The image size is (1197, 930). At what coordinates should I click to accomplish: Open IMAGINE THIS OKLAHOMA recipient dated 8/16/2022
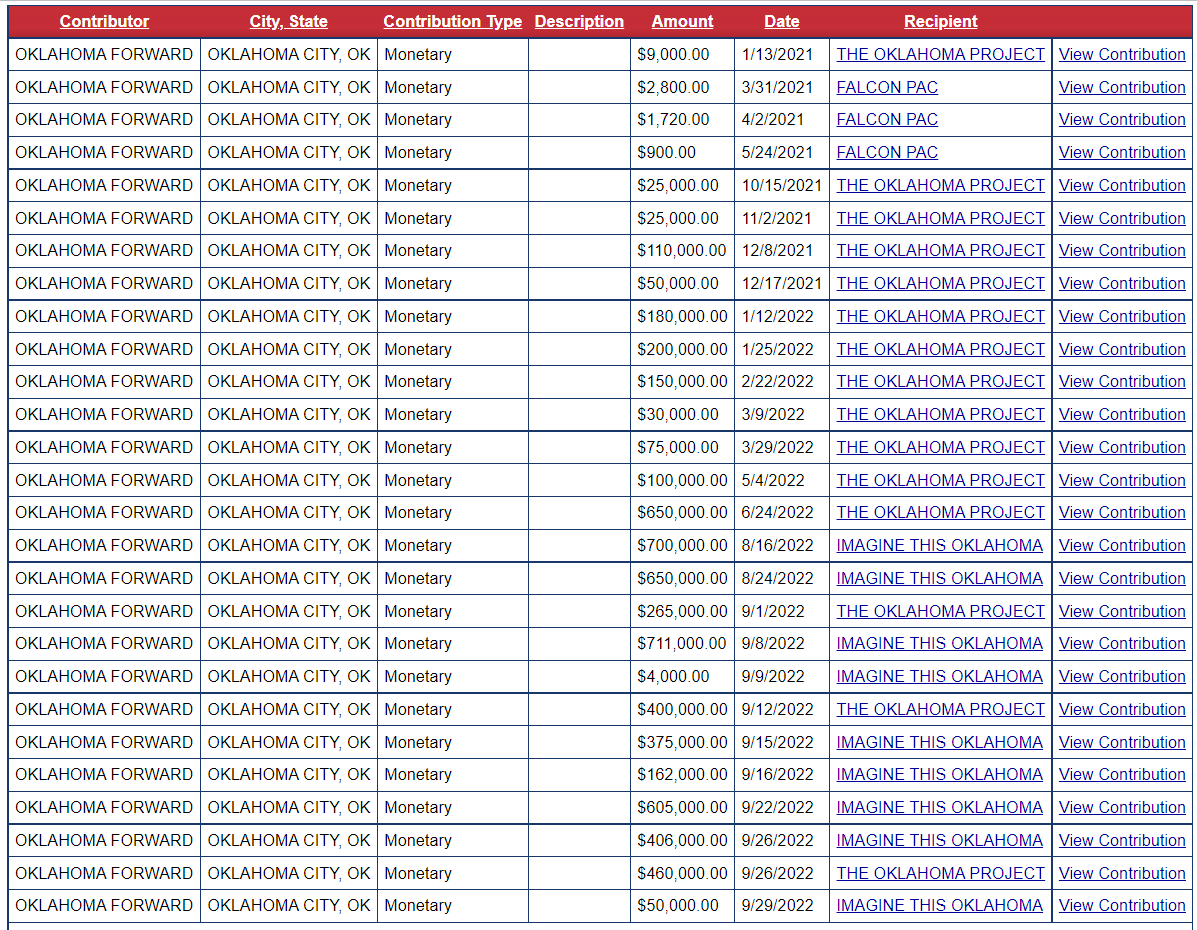[940, 545]
